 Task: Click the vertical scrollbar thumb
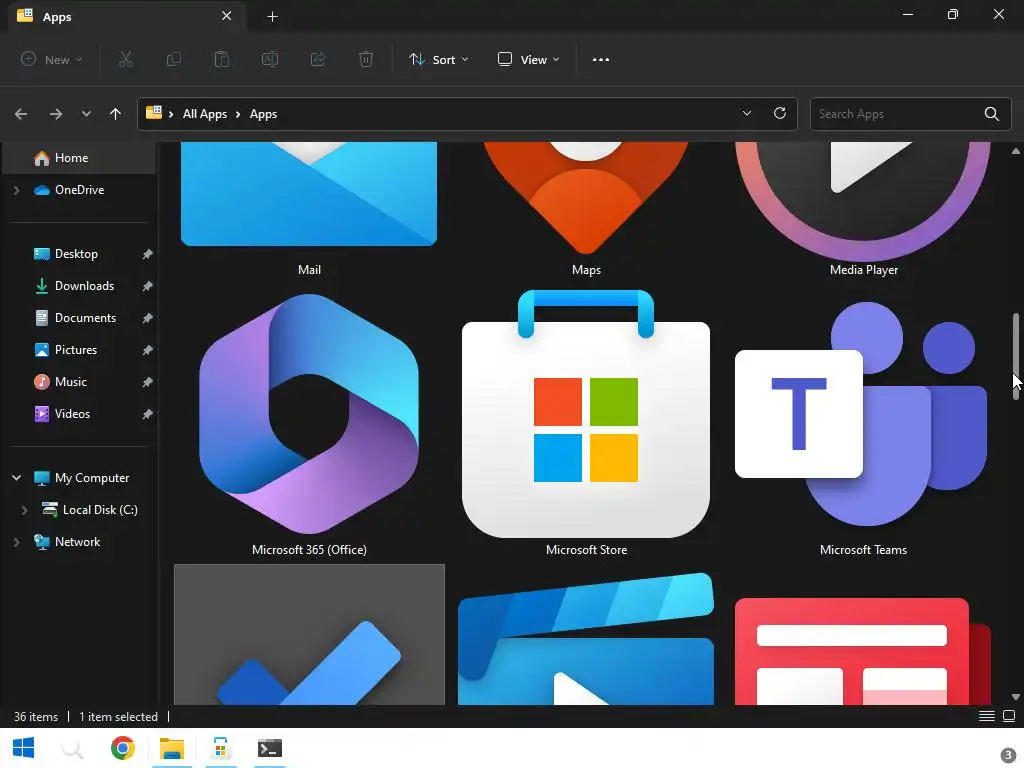tap(1016, 356)
